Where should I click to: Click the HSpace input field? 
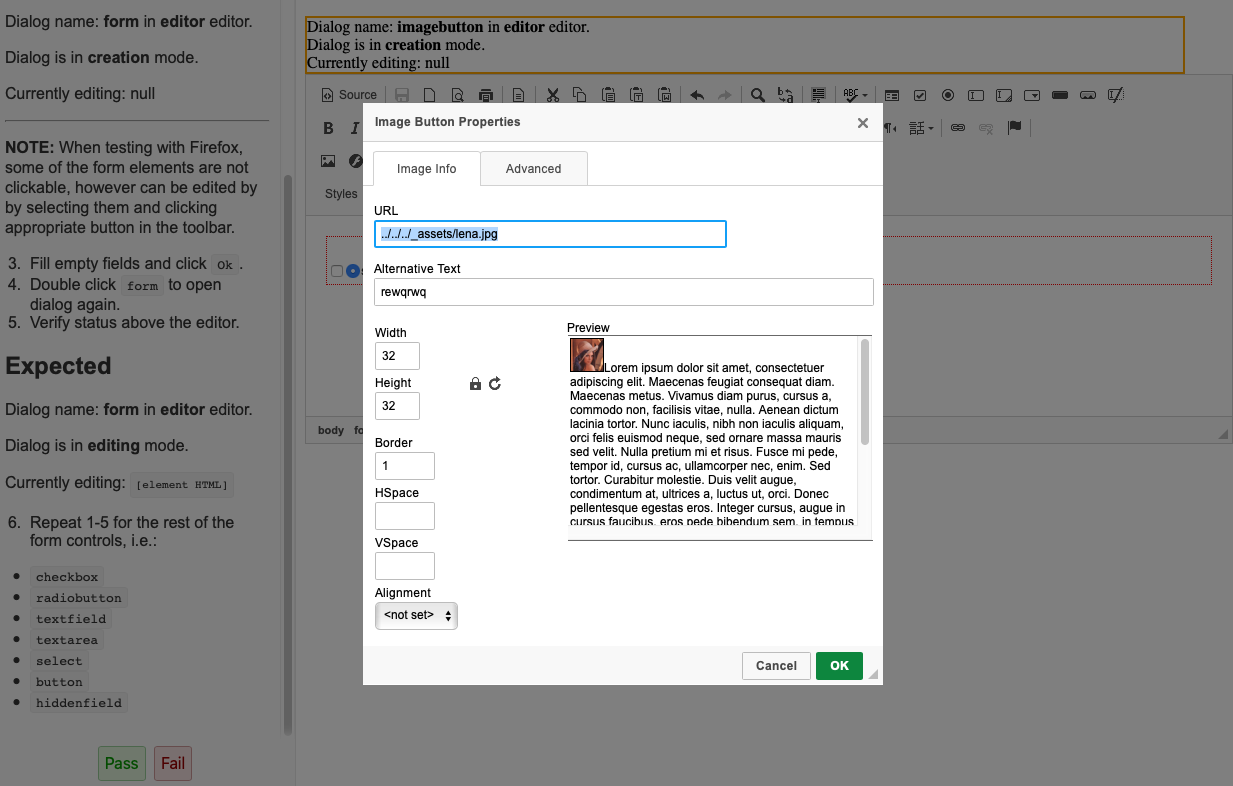pyautogui.click(x=405, y=516)
